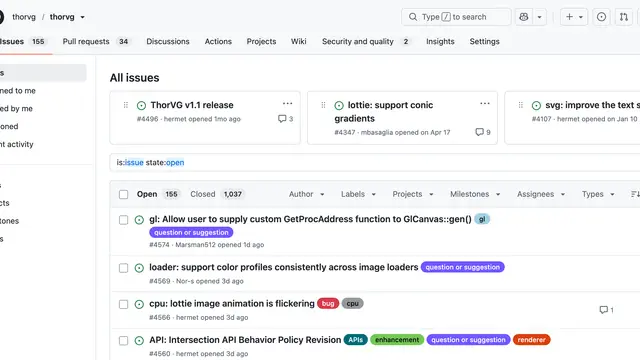Expand the thorvg repository switcher arrow
The image size is (640, 360).
pyautogui.click(x=82, y=17)
